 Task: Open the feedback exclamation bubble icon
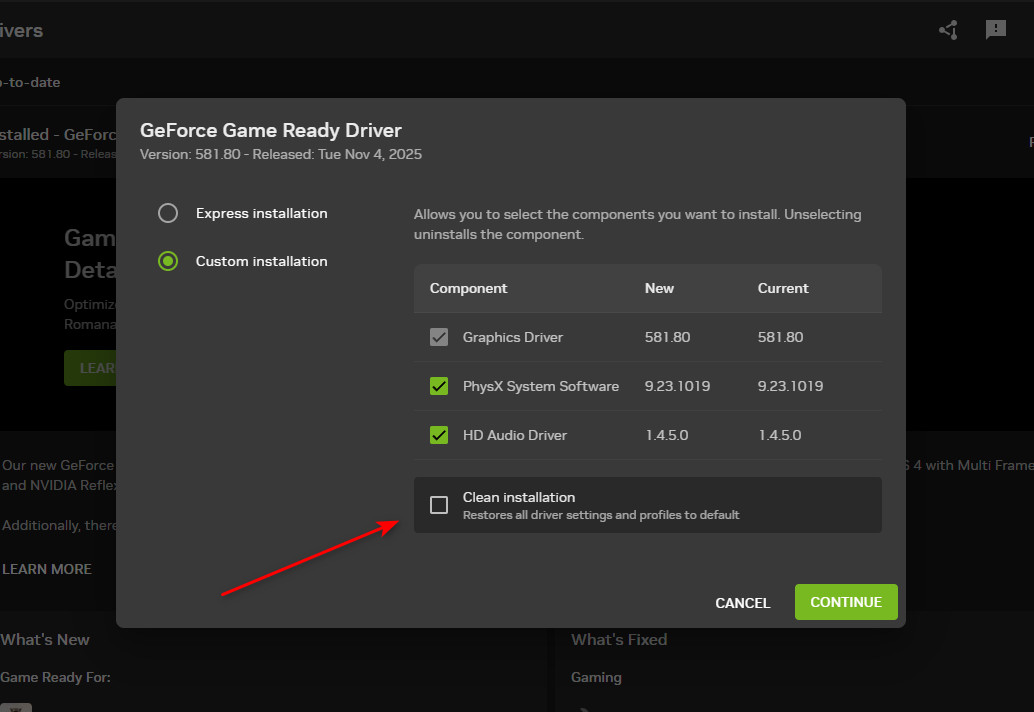pos(995,30)
